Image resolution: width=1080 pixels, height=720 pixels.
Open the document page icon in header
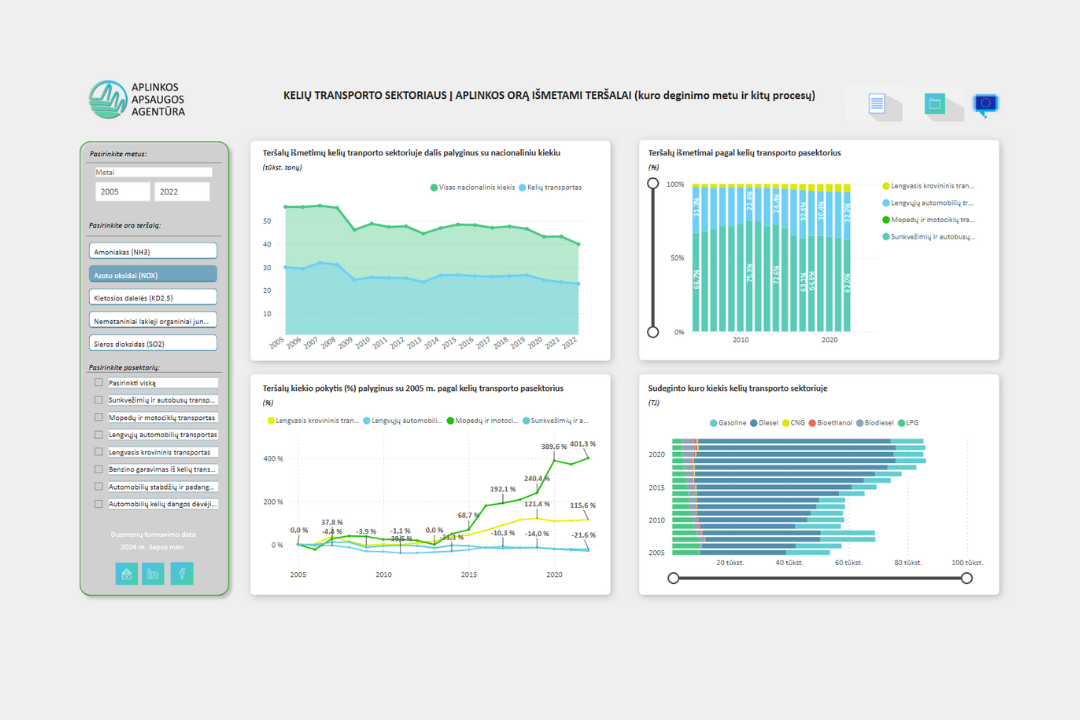click(x=876, y=104)
